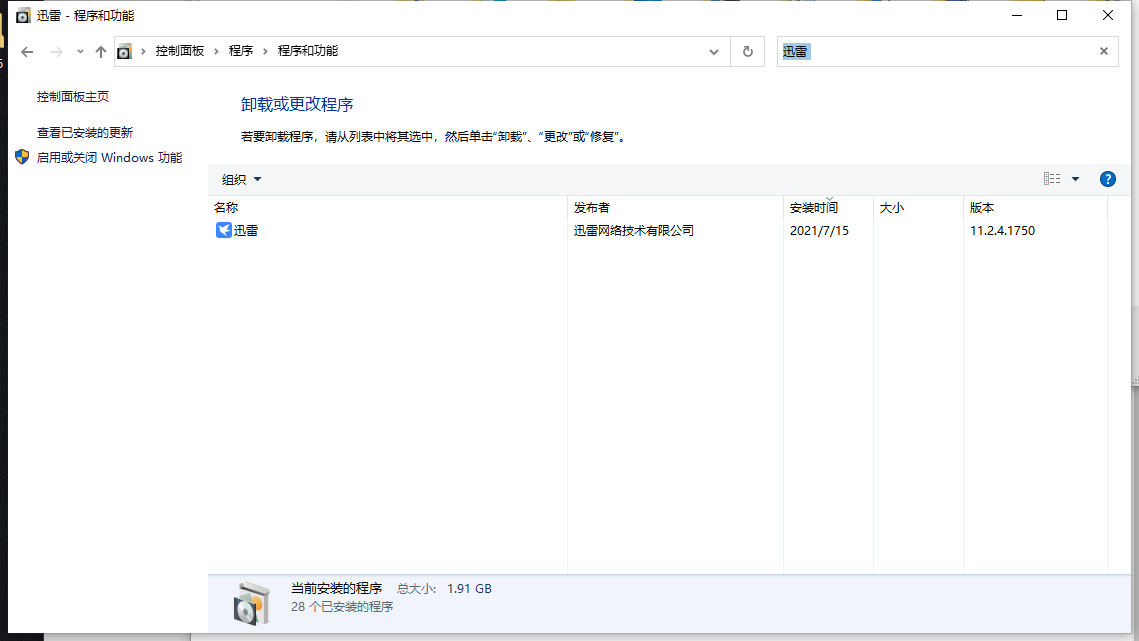Open the 组织 dropdown menu
The width and height of the screenshot is (1139, 641).
(x=241, y=180)
